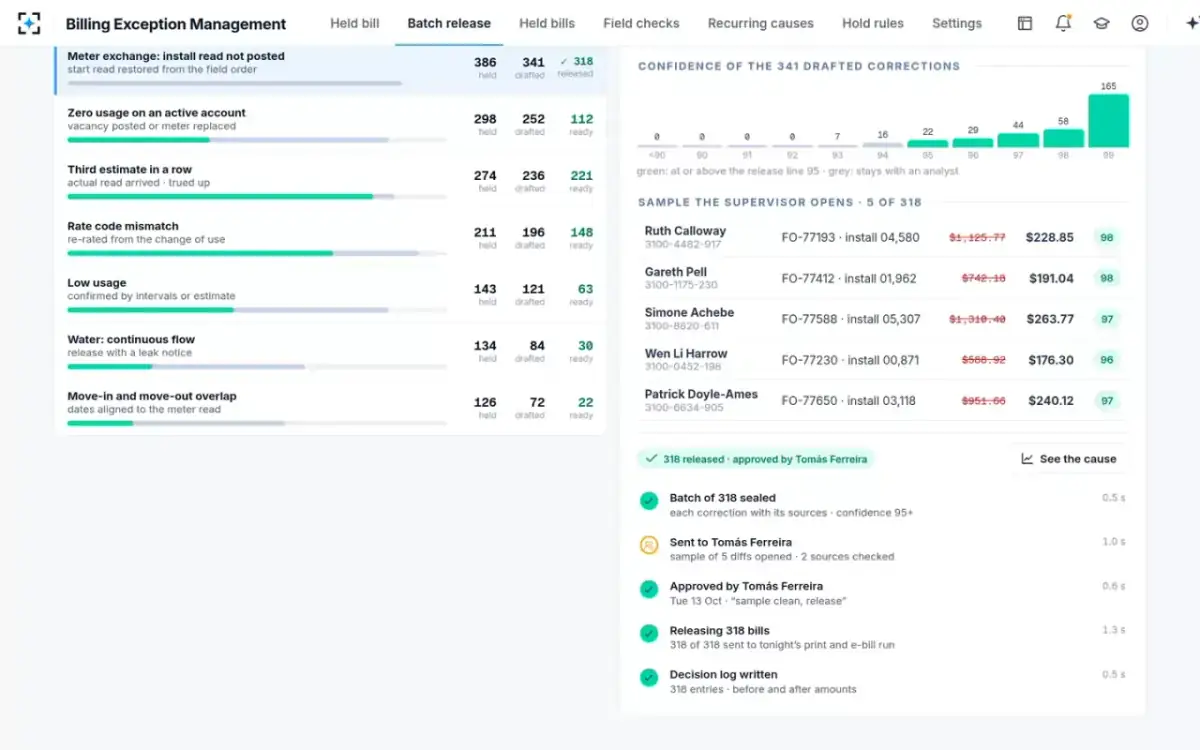Click the histogram bar for confidence 98
Screen dimensions: 1200x750
click(1063, 138)
